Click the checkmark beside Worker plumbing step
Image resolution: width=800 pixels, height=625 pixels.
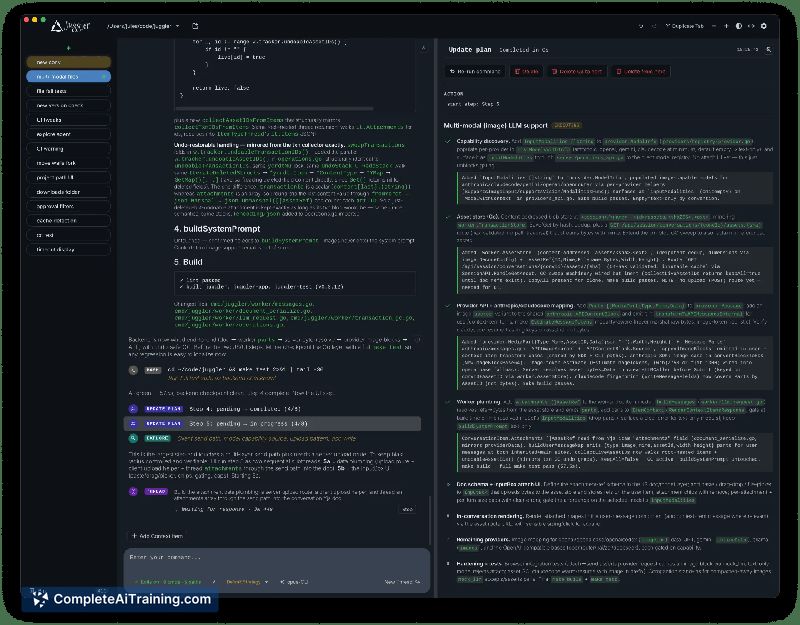pyautogui.click(x=448, y=402)
